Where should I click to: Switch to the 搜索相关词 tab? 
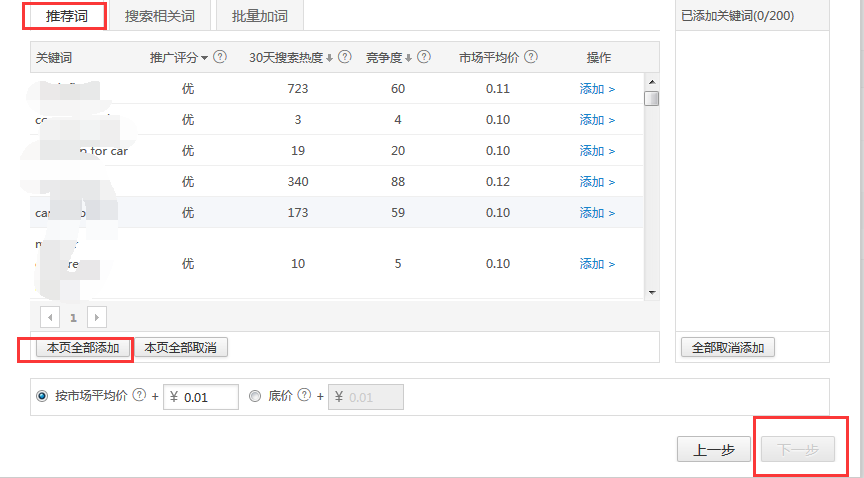click(x=160, y=17)
